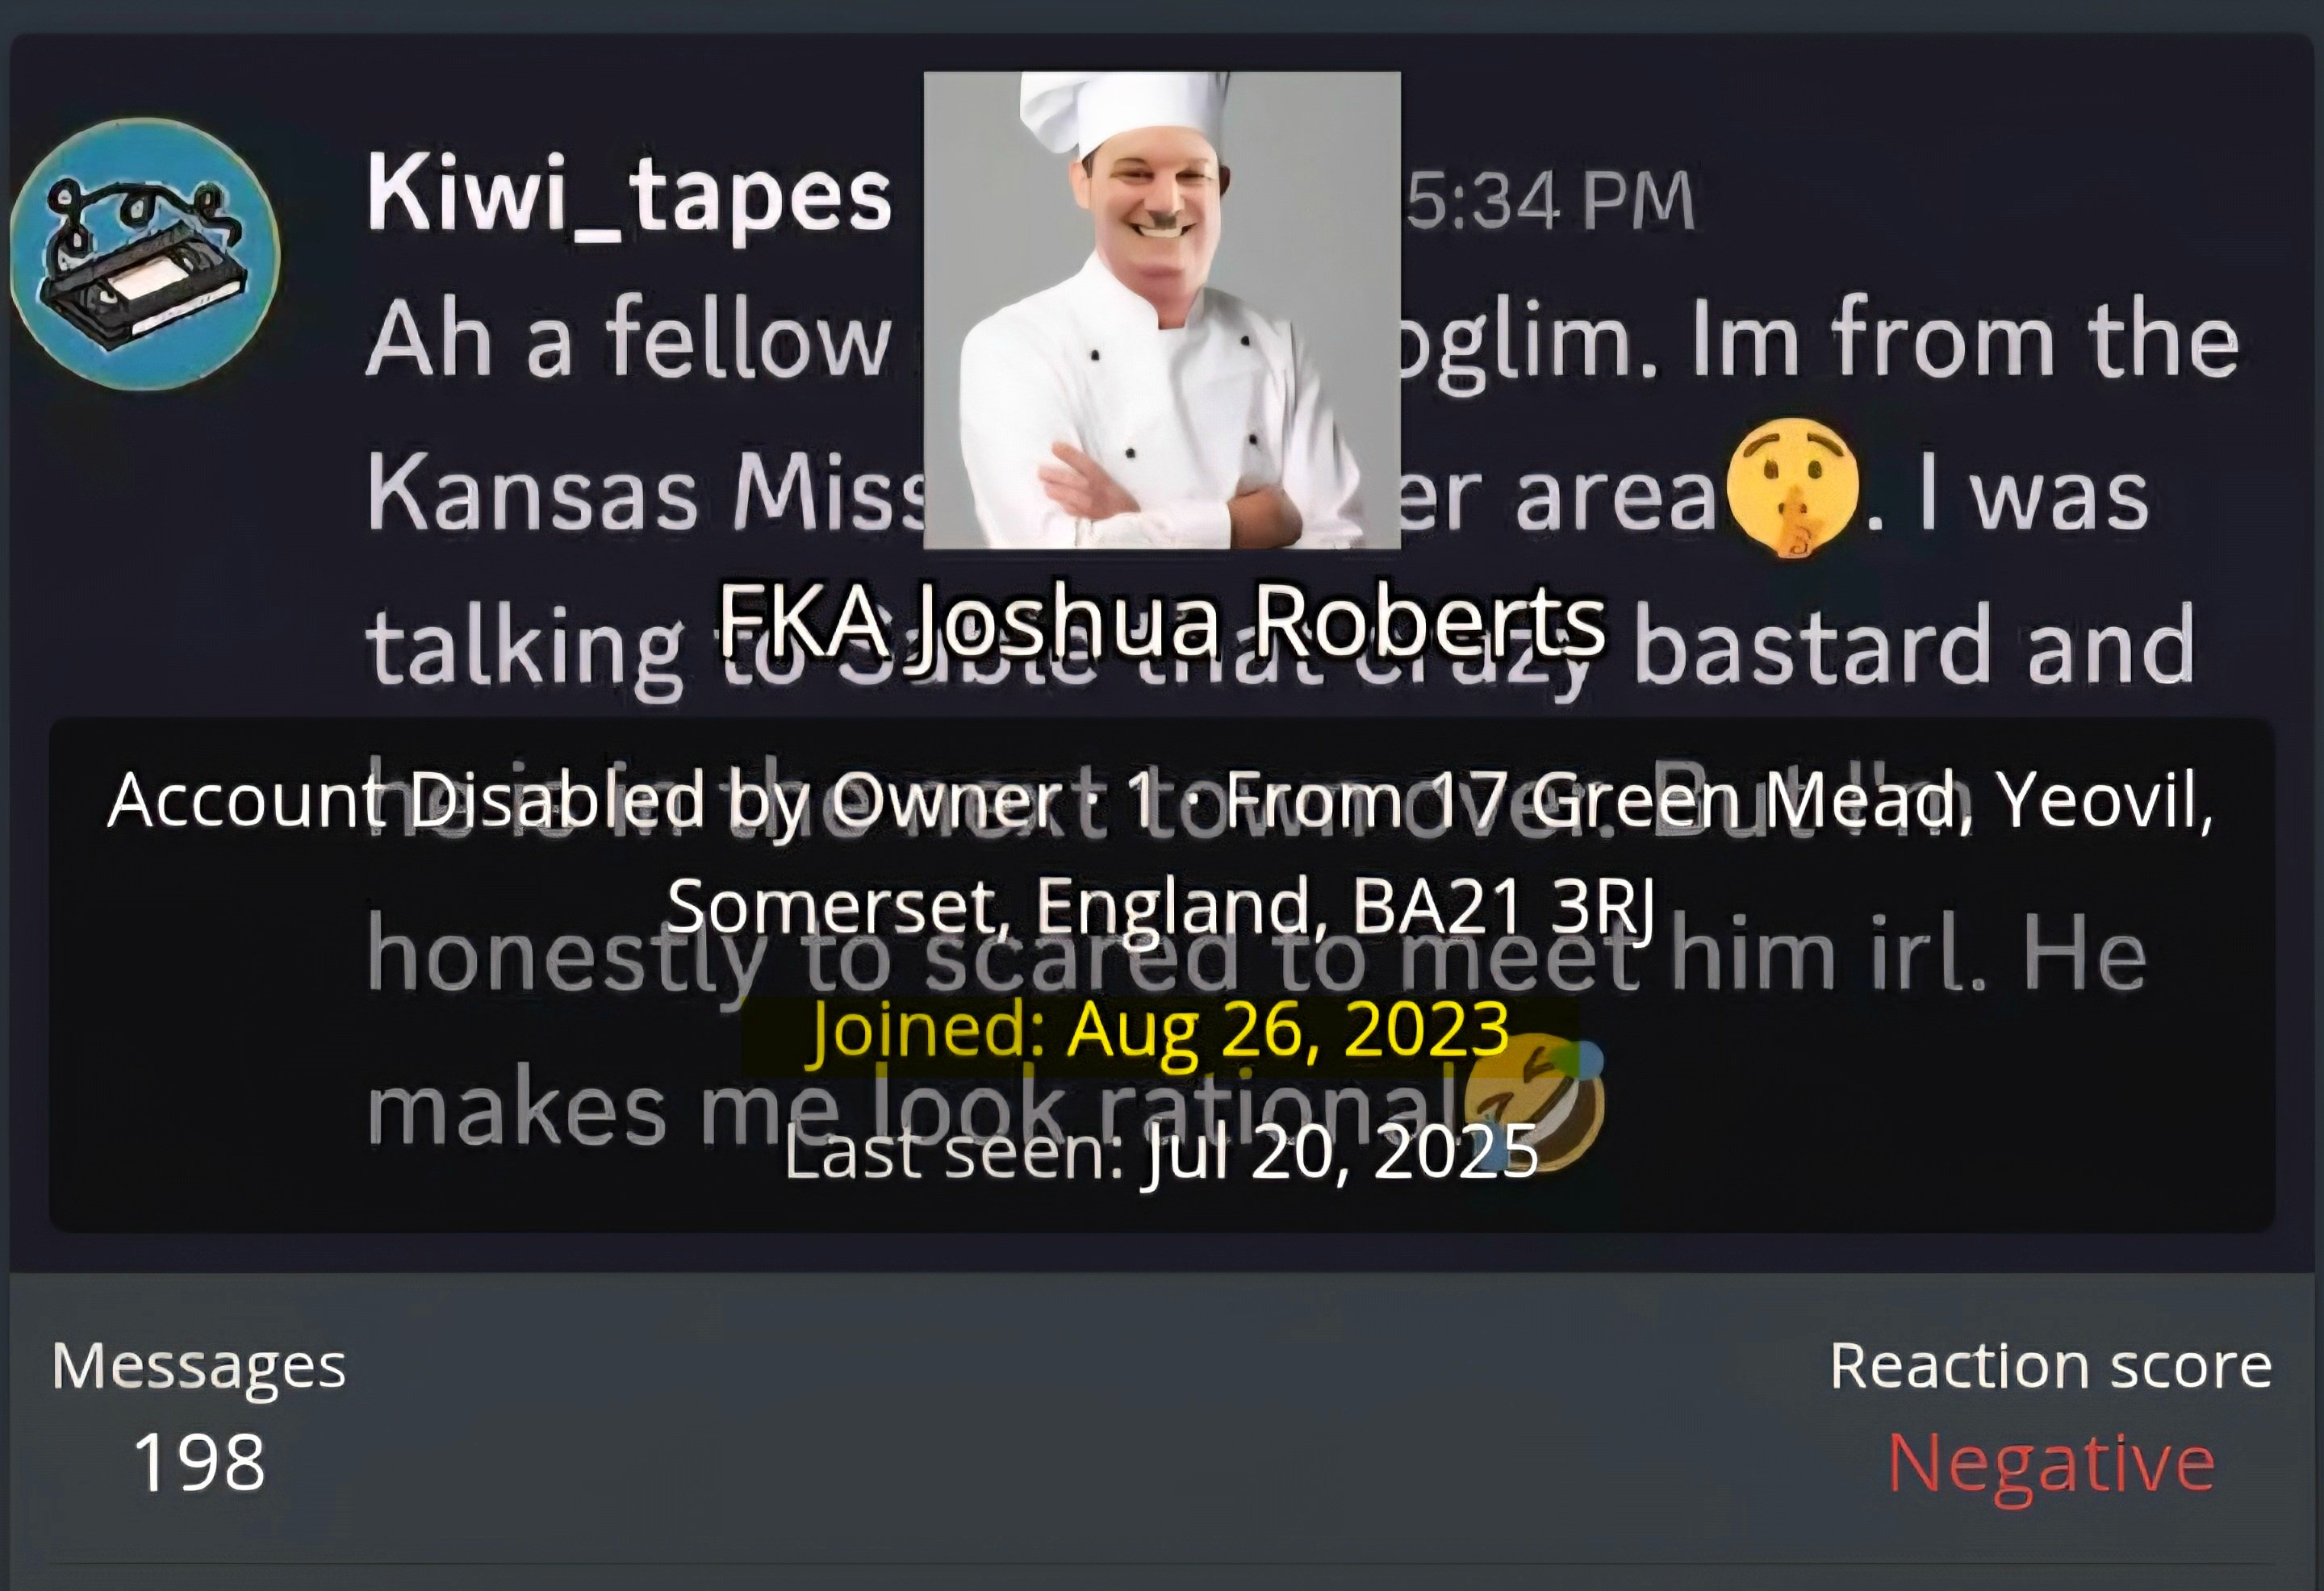Viewport: 2324px width, 1591px height.
Task: Click the 198 messages count
Action: (x=199, y=1462)
